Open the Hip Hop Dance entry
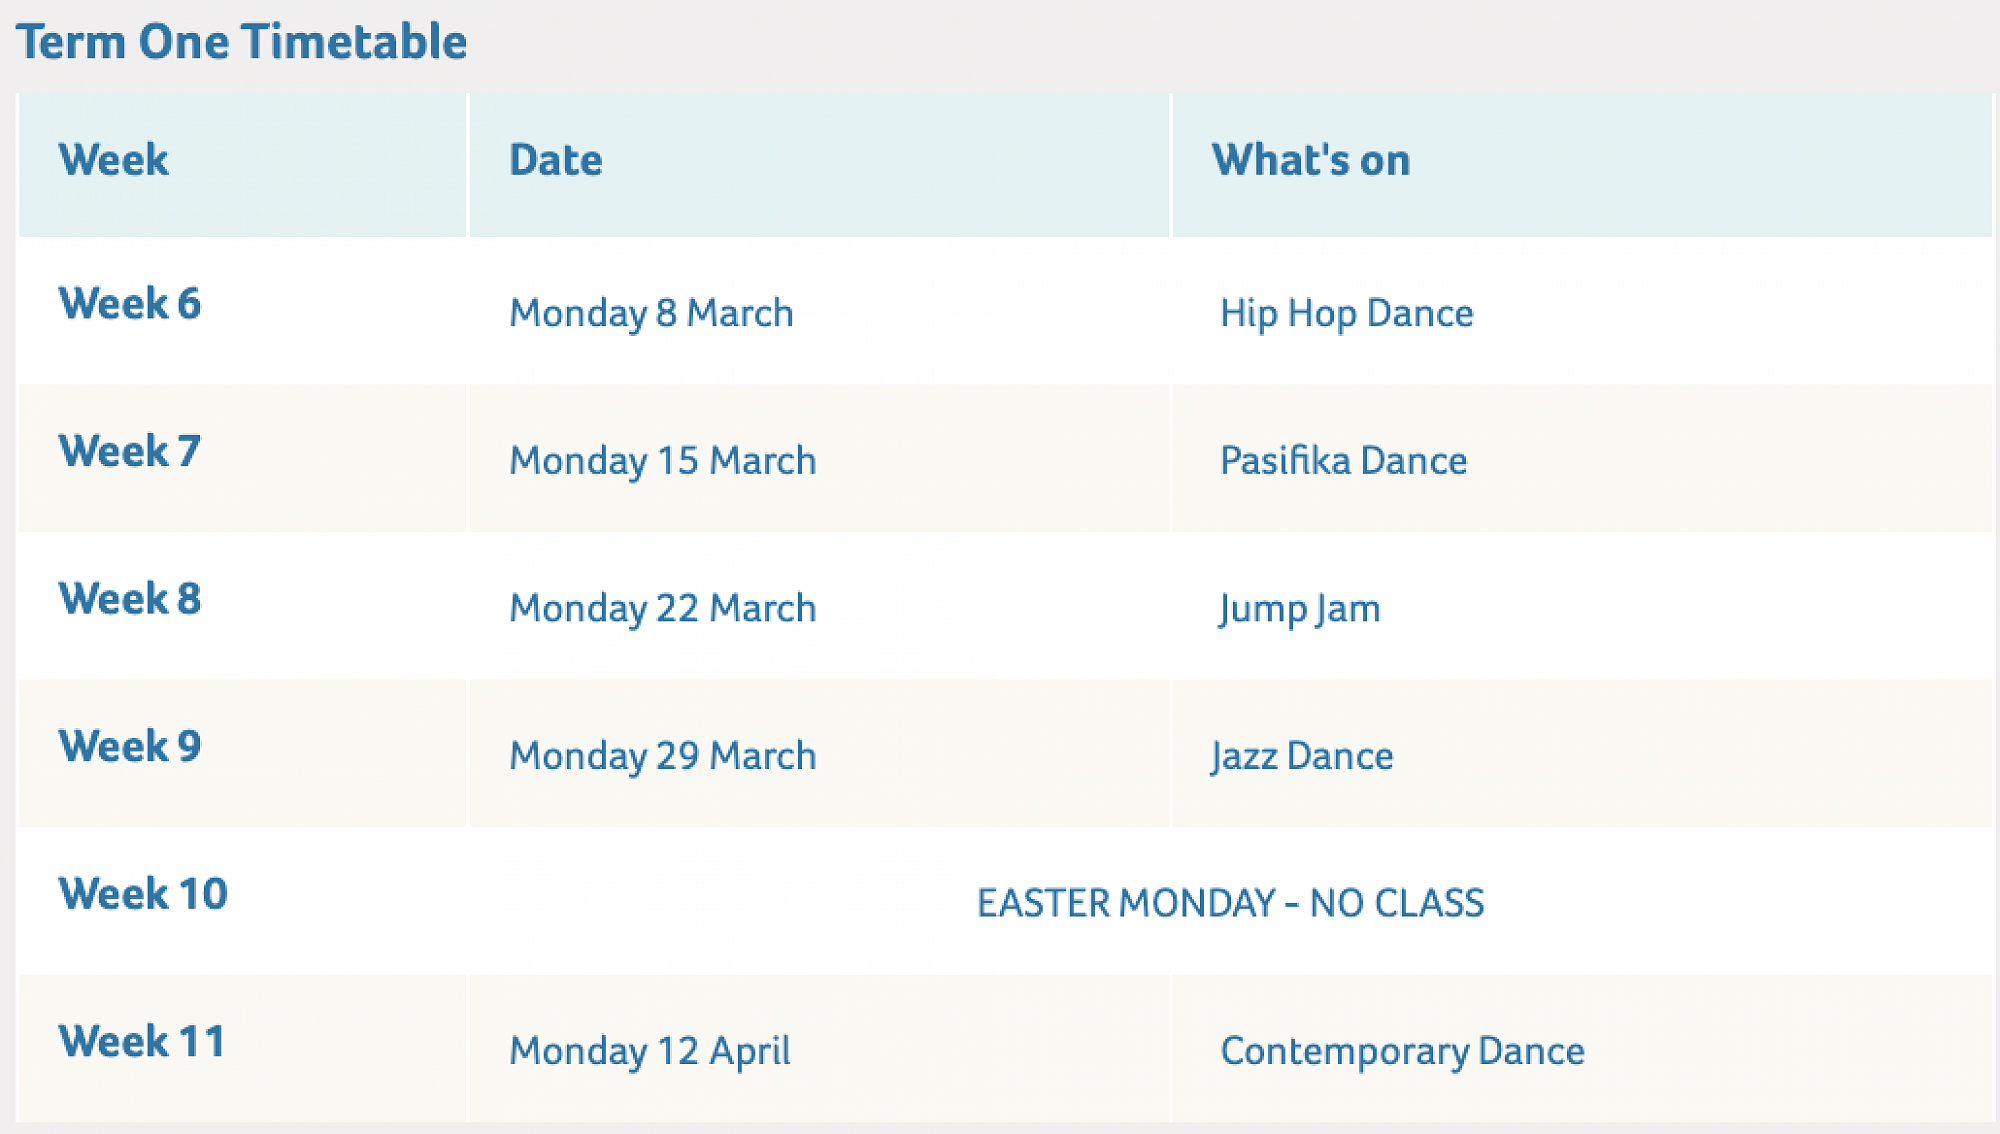 click(x=1346, y=313)
